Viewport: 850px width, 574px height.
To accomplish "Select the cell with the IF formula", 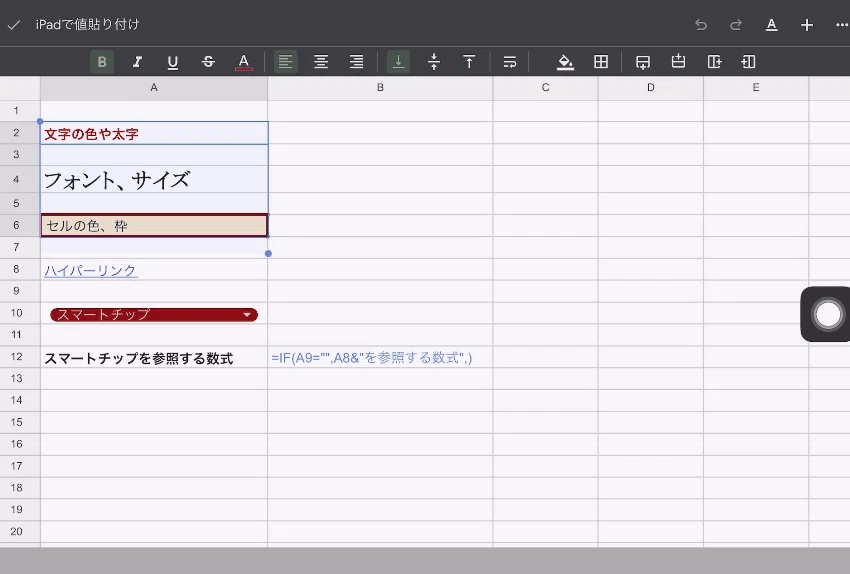I will [380, 358].
